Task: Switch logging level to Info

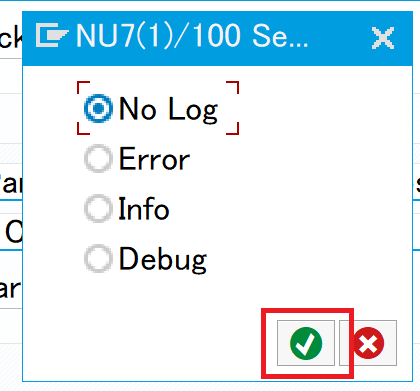Action: click(x=98, y=208)
